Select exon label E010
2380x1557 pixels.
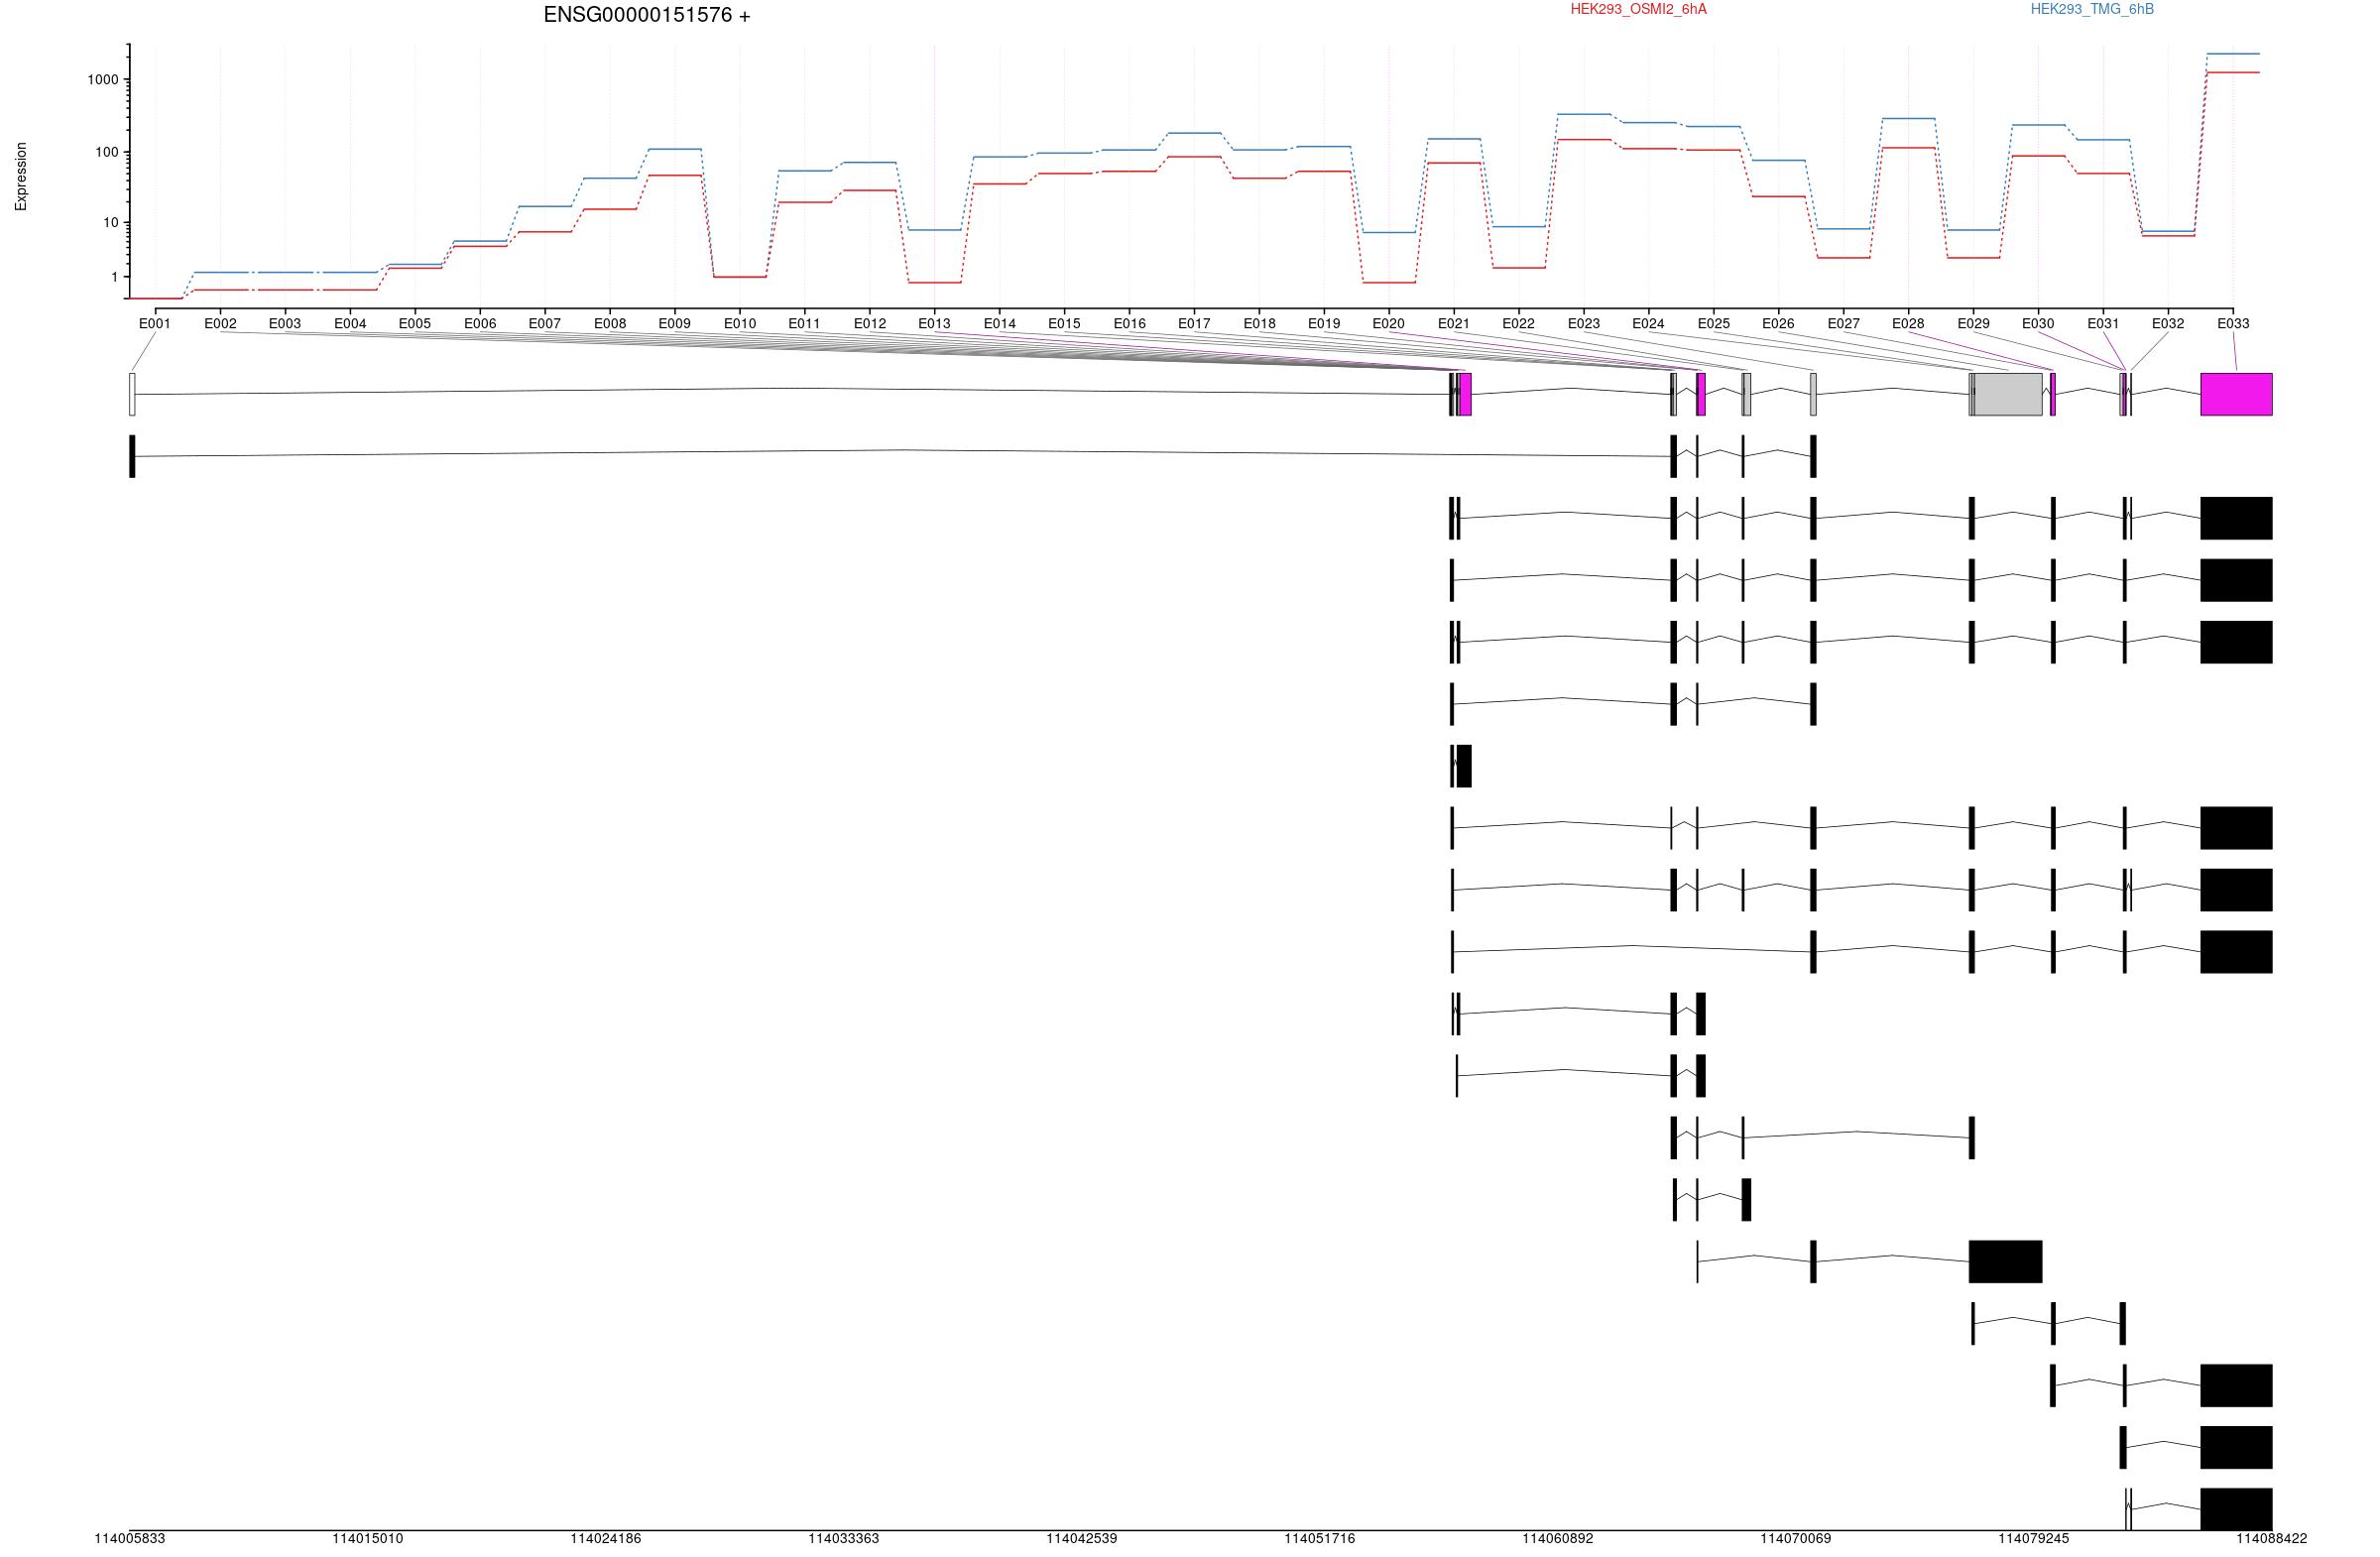(x=740, y=323)
